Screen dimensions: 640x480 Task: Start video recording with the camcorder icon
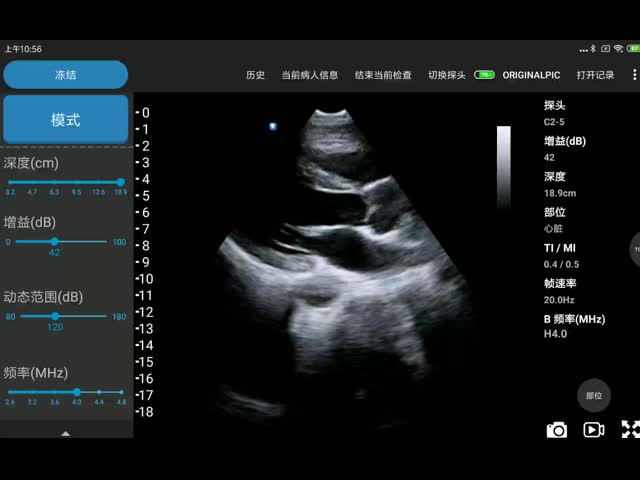pyautogui.click(x=594, y=430)
